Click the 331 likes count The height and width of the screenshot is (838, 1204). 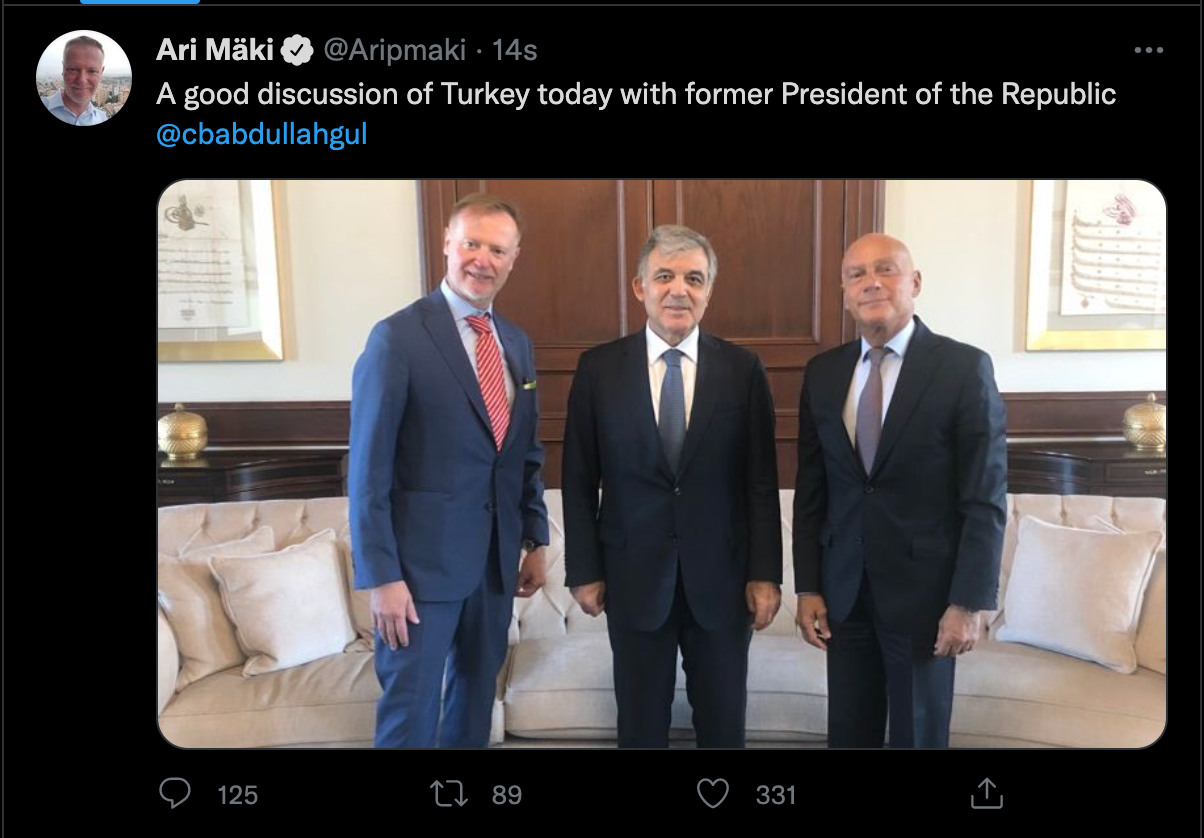point(775,795)
